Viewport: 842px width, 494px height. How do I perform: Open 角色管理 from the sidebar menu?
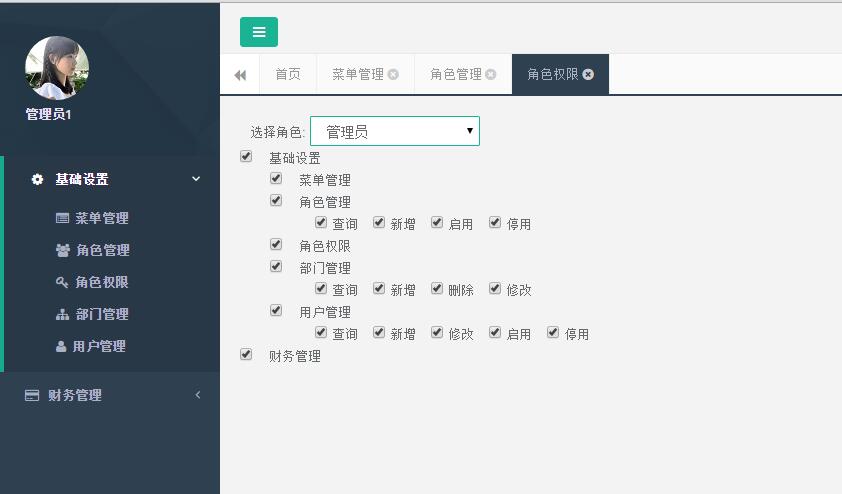click(103, 250)
